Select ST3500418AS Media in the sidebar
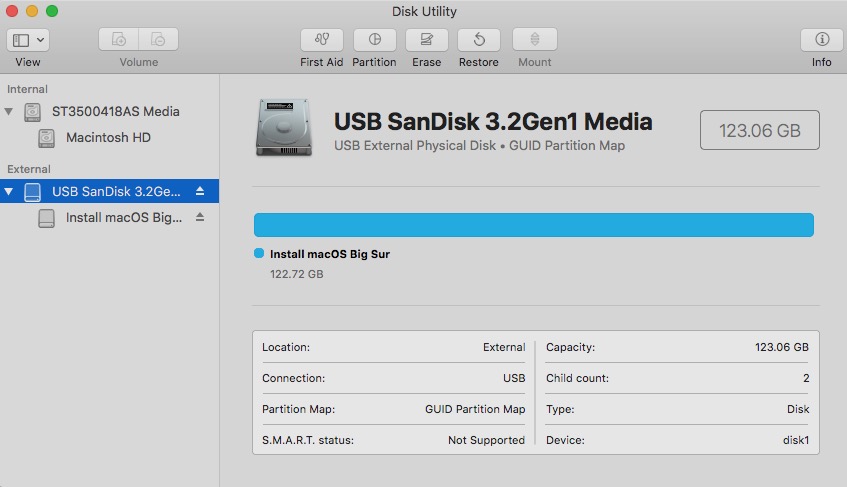The width and height of the screenshot is (847, 487). tap(115, 111)
